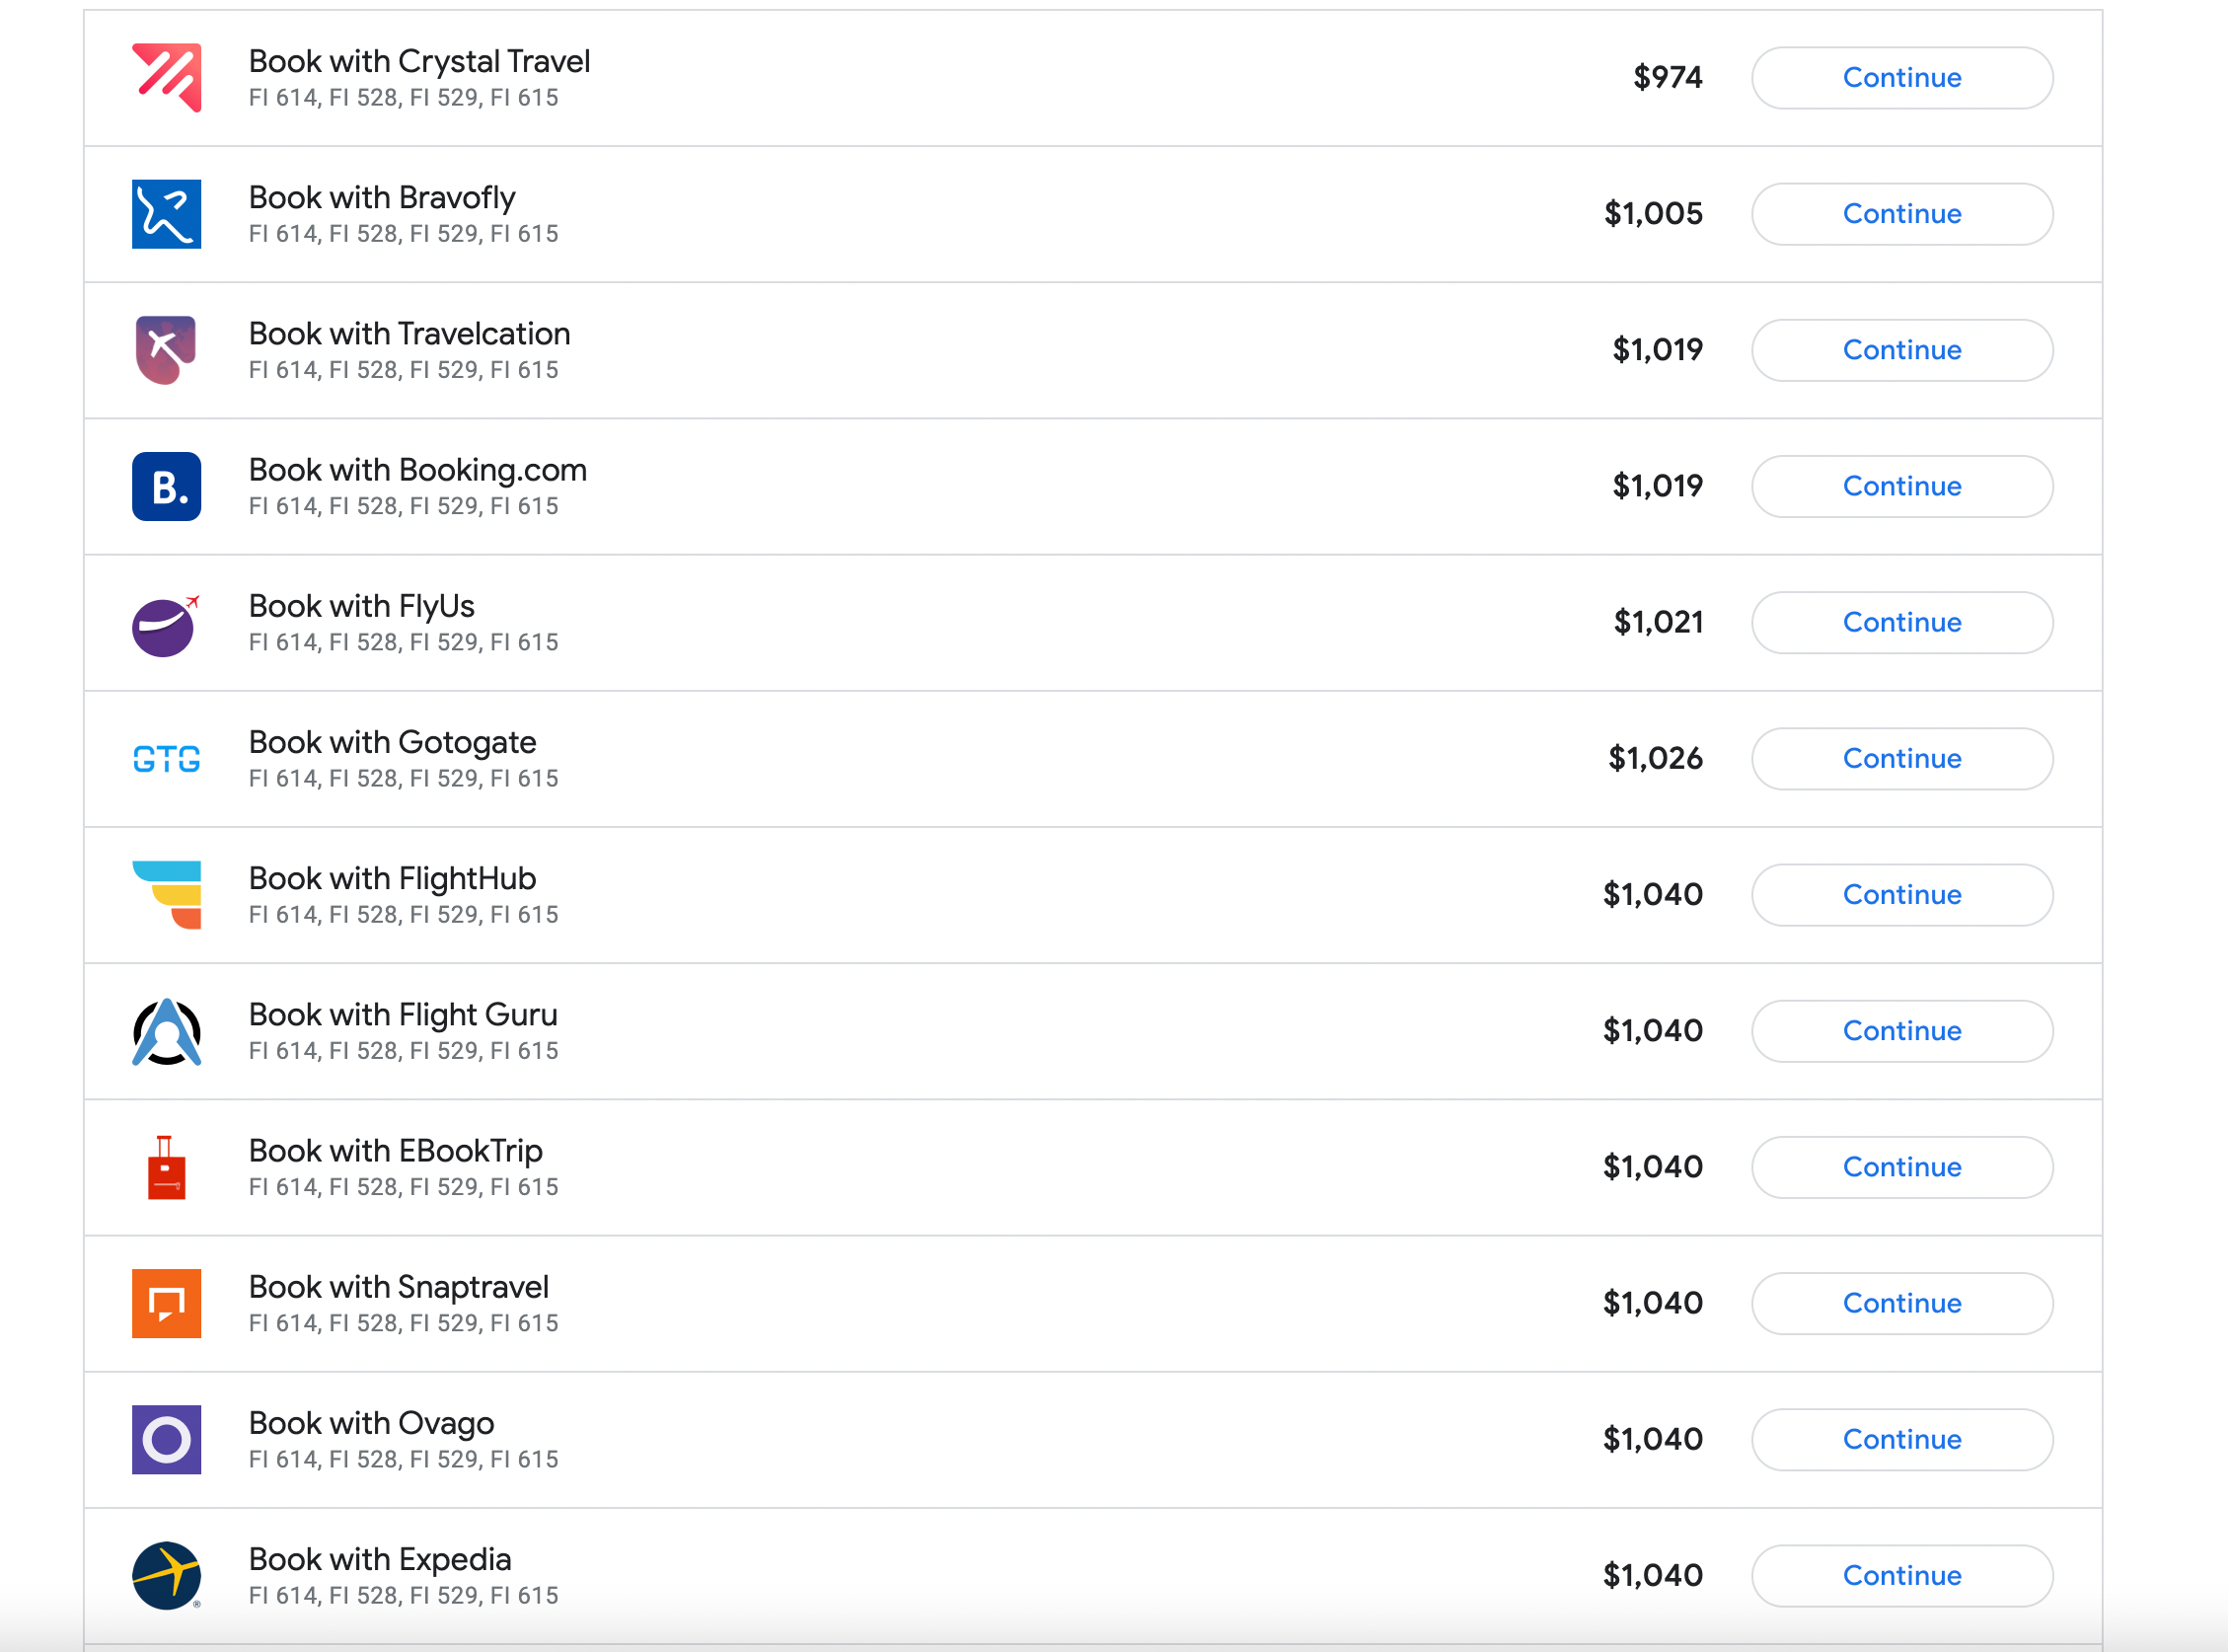This screenshot has width=2228, height=1652.
Task: Click the Snaptravel orange logo icon
Action: pyautogui.click(x=166, y=1304)
